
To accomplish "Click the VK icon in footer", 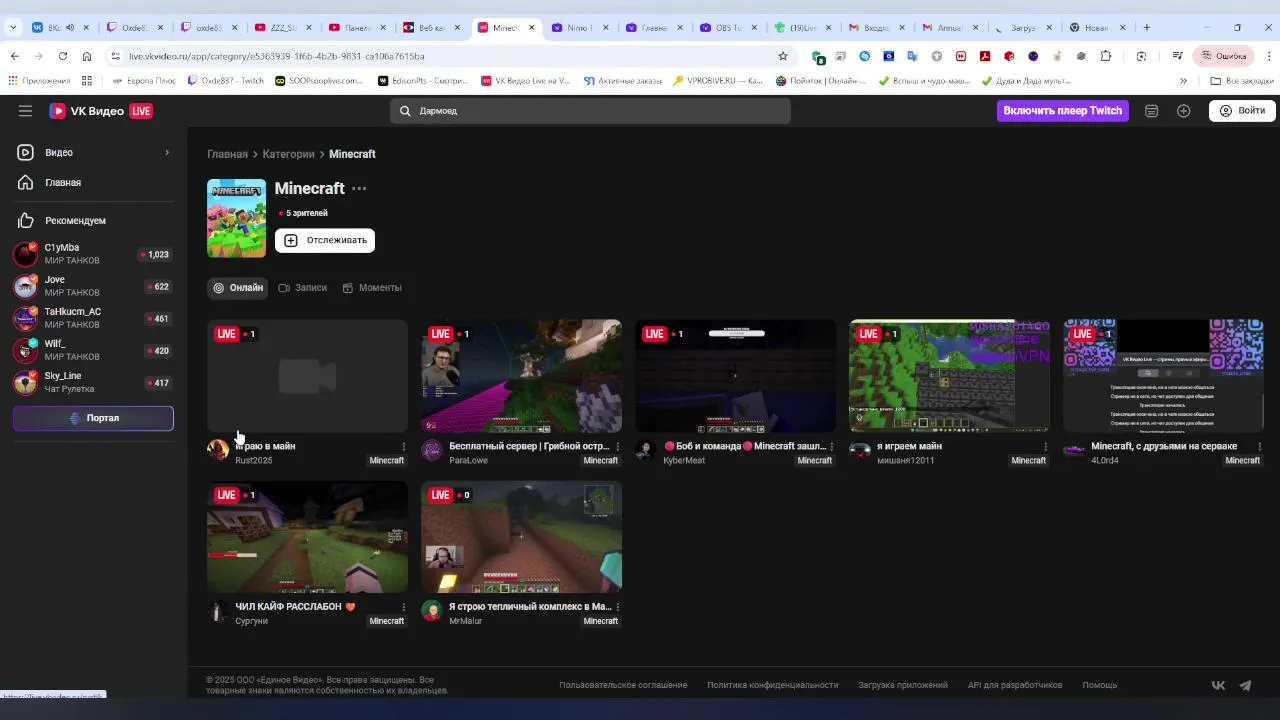I will 1218,685.
